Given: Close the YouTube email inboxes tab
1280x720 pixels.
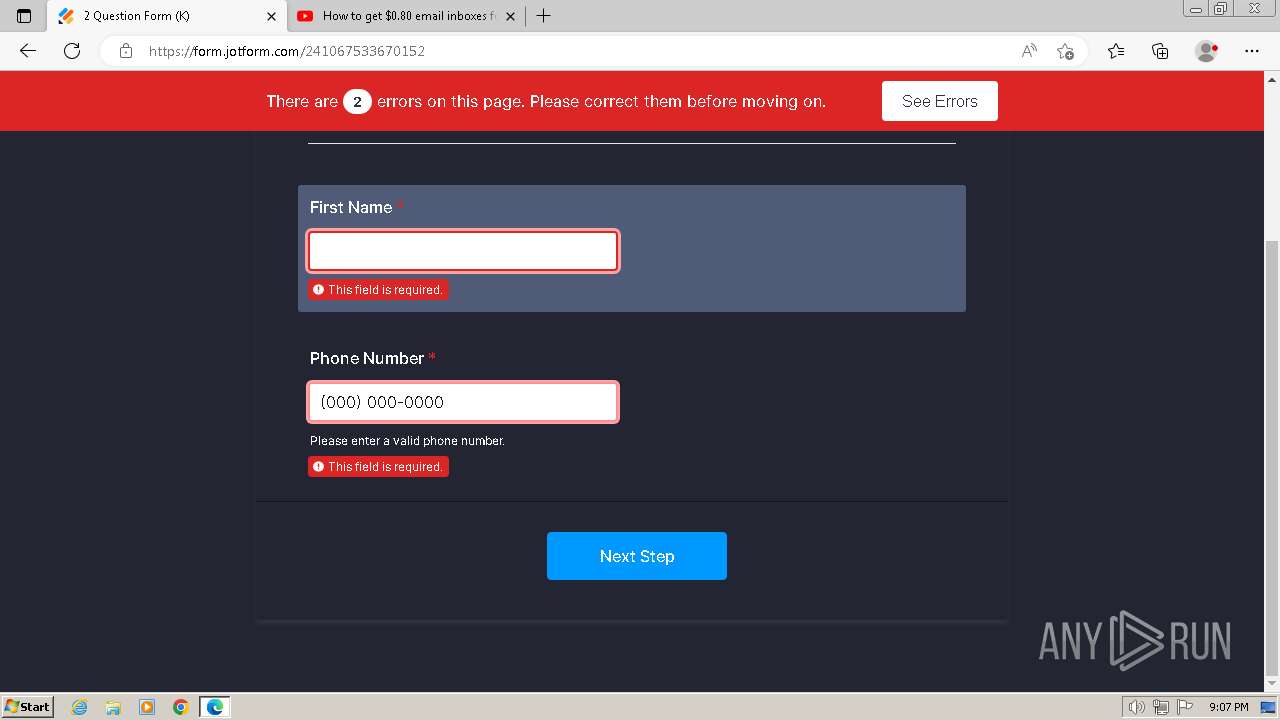Looking at the screenshot, I should coord(510,16).
